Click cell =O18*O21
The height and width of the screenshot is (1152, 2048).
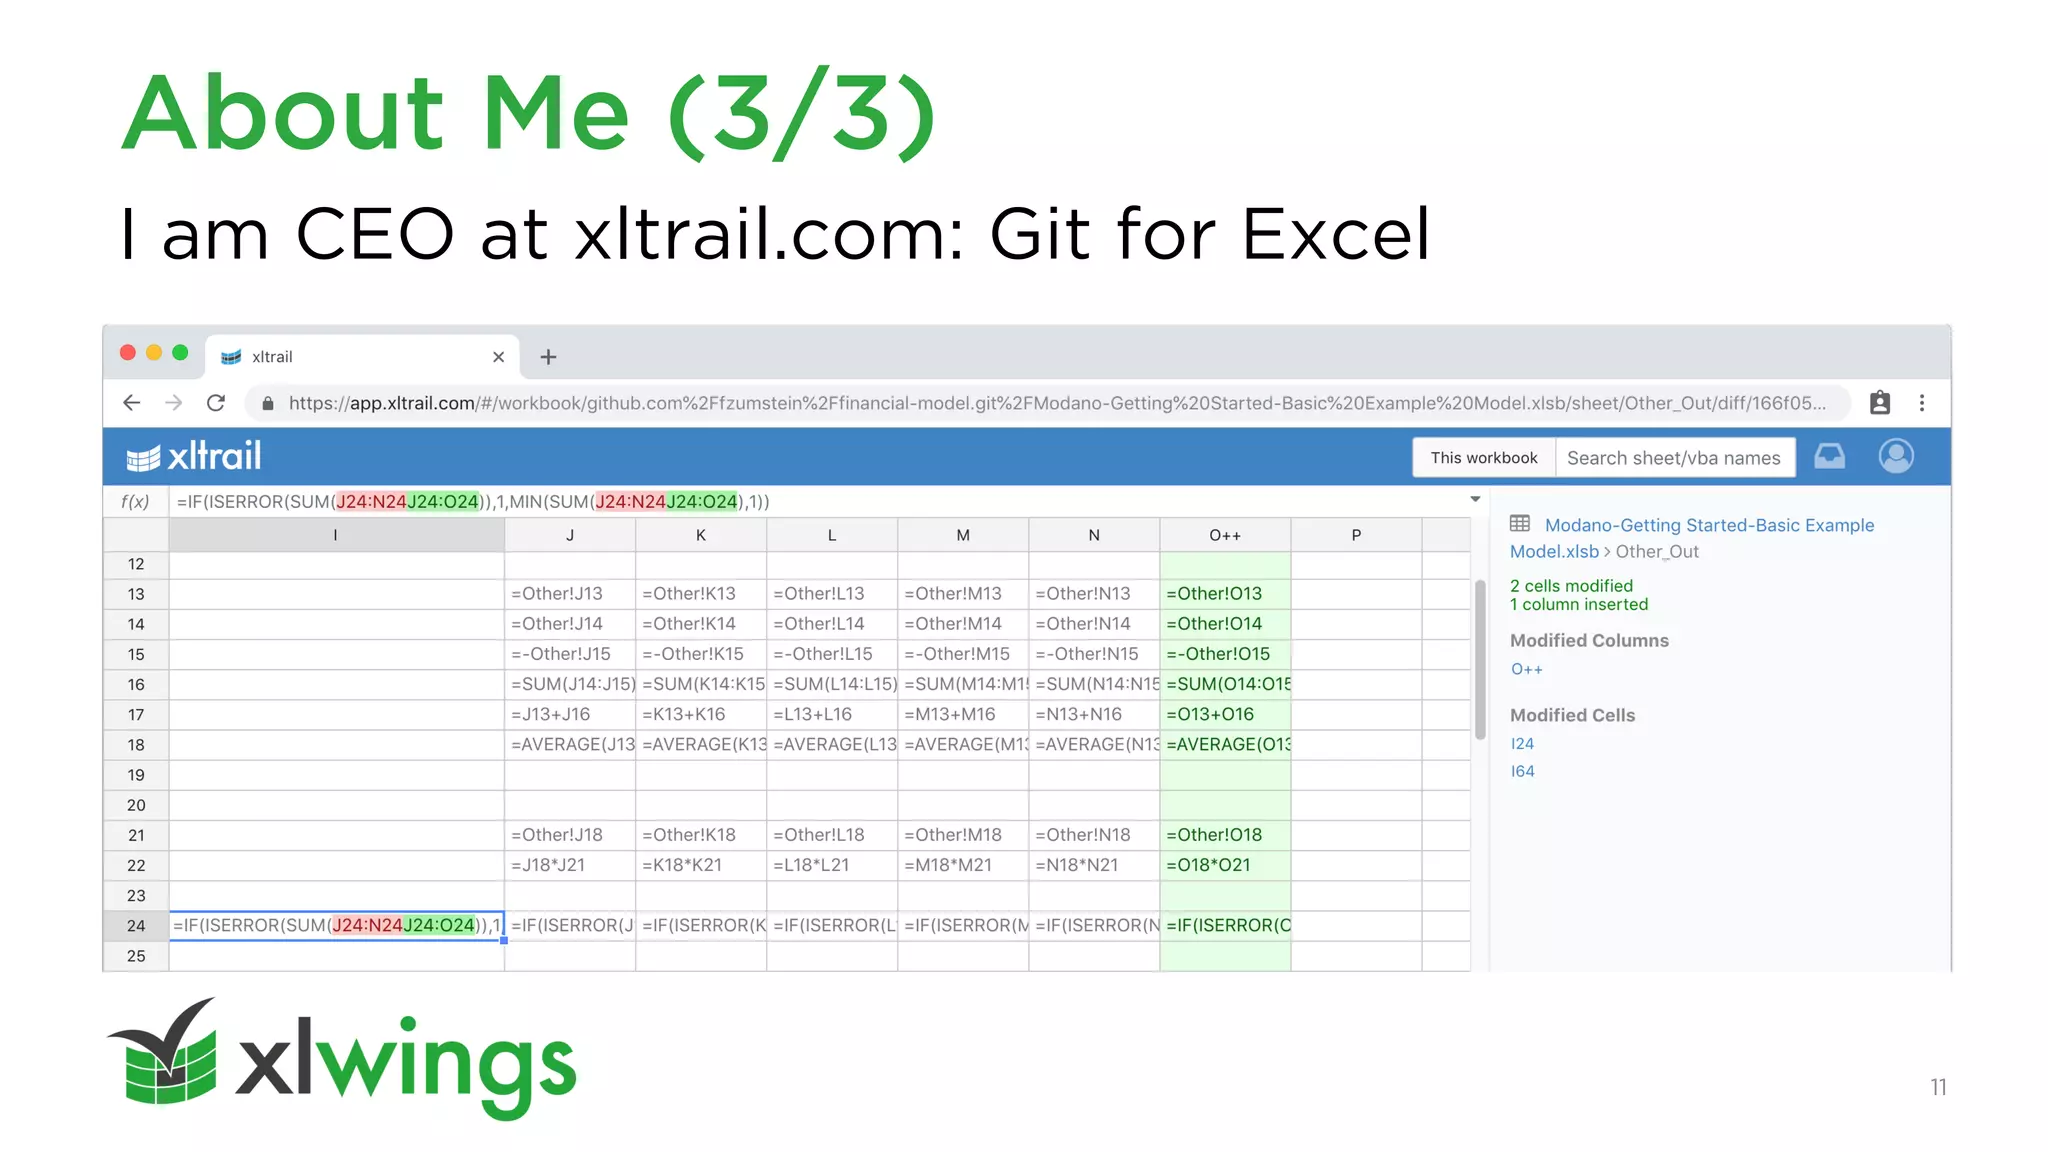[x=1225, y=865]
